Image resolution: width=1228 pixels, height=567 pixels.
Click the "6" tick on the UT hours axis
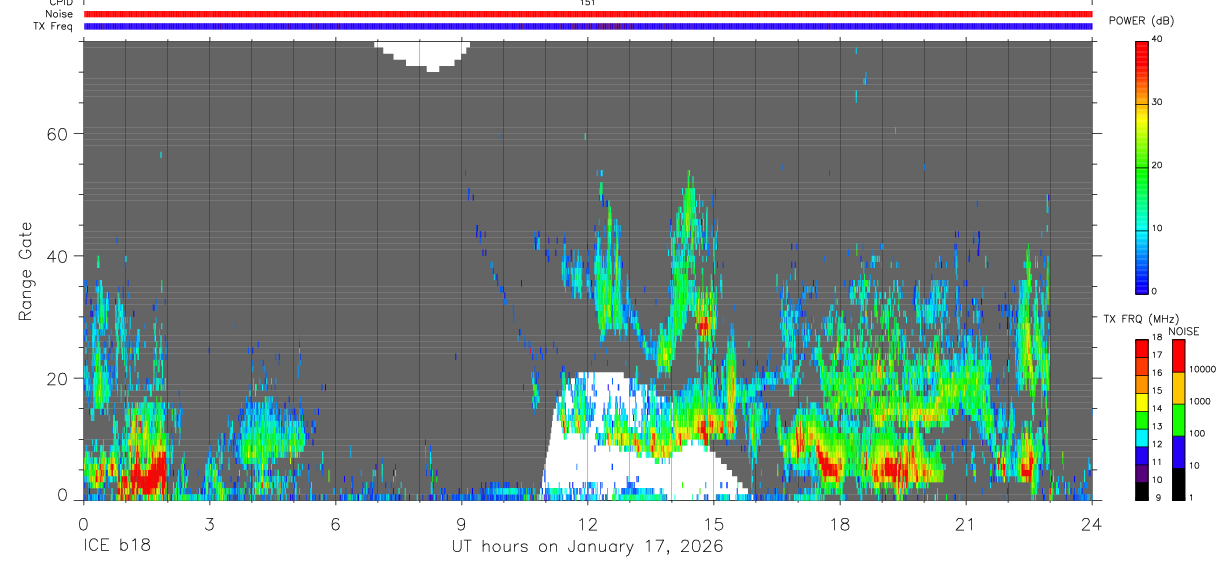point(335,524)
